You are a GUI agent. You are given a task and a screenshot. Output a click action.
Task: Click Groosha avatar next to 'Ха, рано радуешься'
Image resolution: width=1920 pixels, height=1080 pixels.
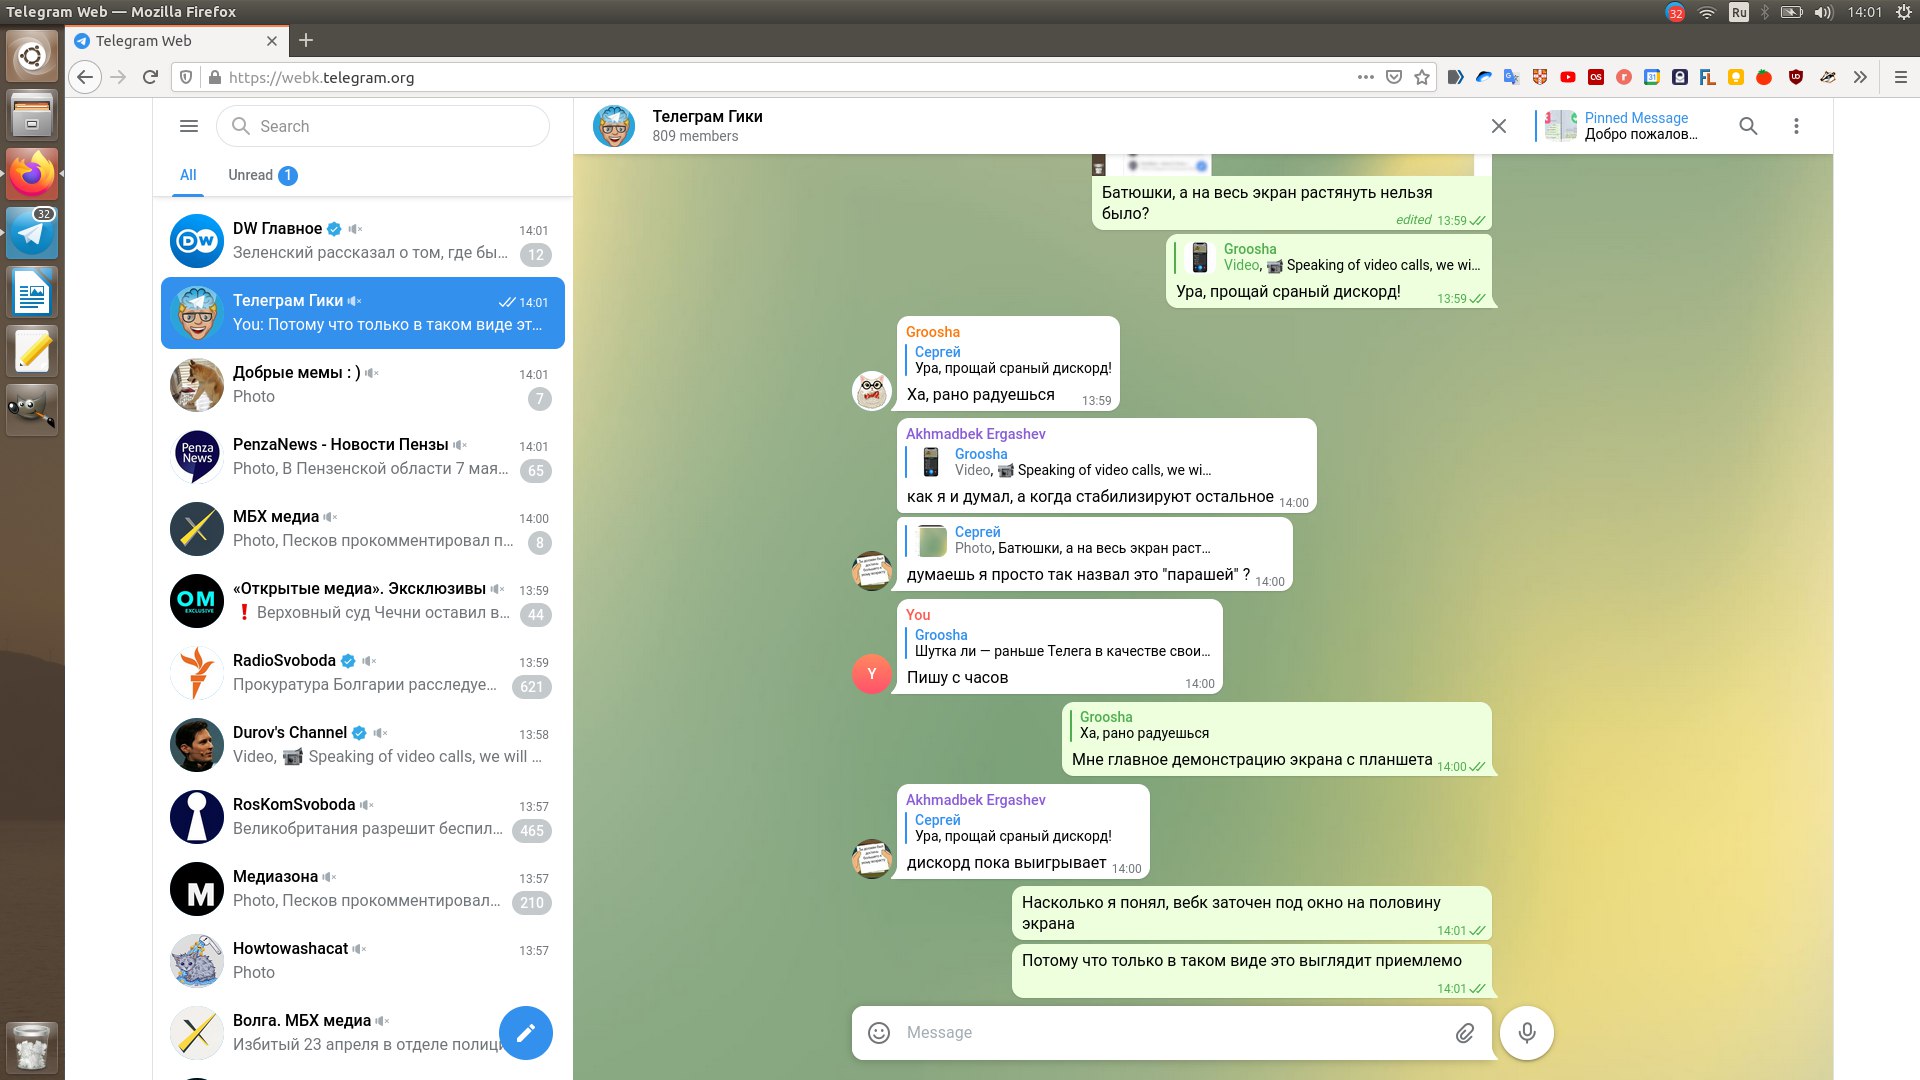pos(871,391)
